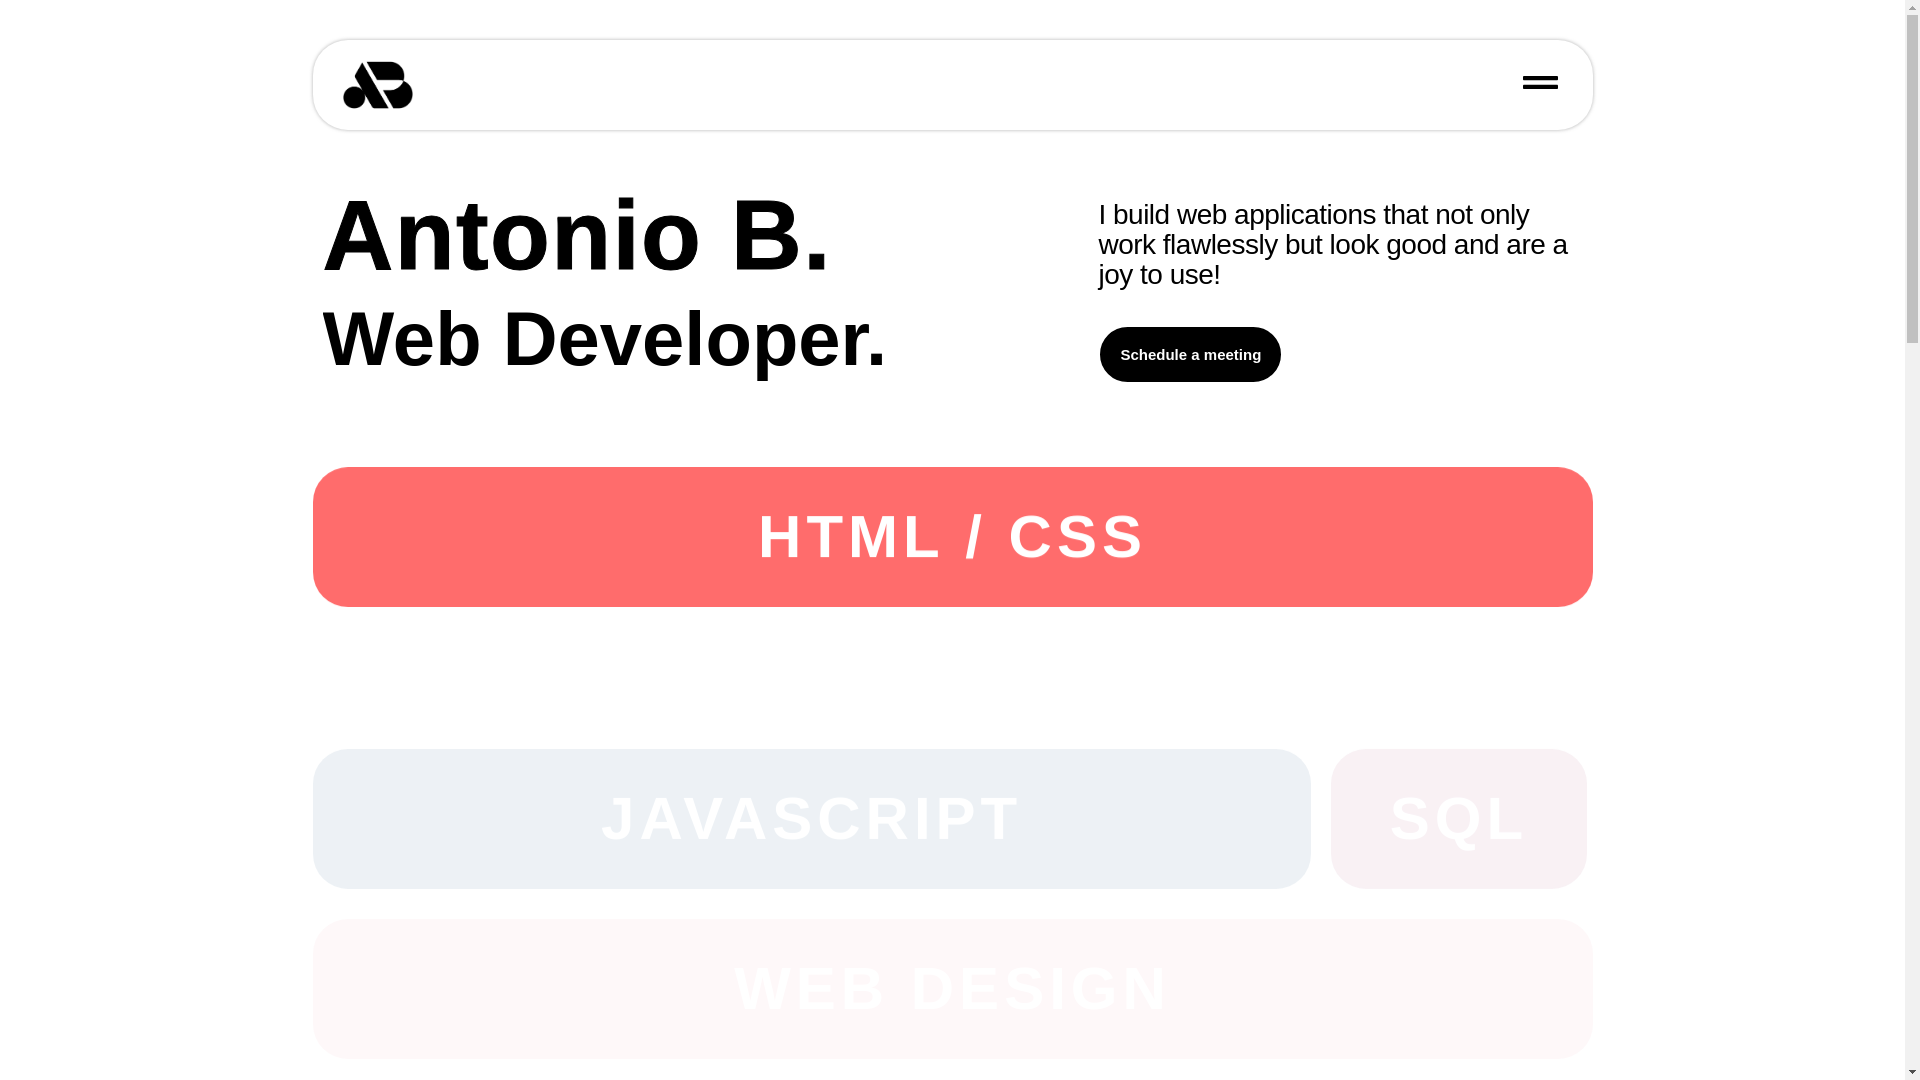This screenshot has height=1080, width=1920.
Task: Click the Antonio B. heading
Action: [576, 236]
